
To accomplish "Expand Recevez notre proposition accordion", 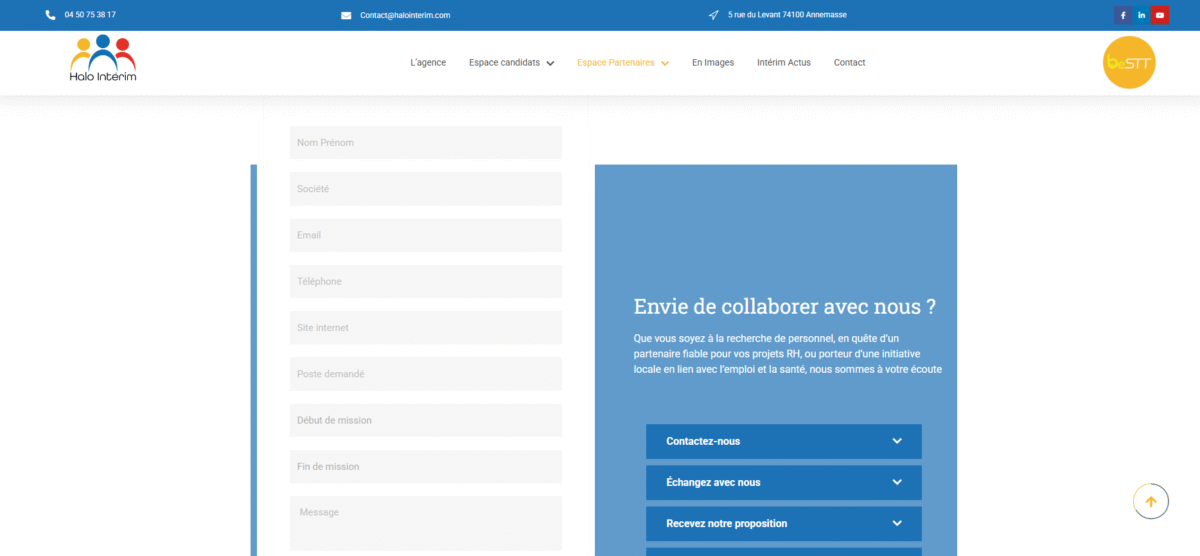I will 784,523.
